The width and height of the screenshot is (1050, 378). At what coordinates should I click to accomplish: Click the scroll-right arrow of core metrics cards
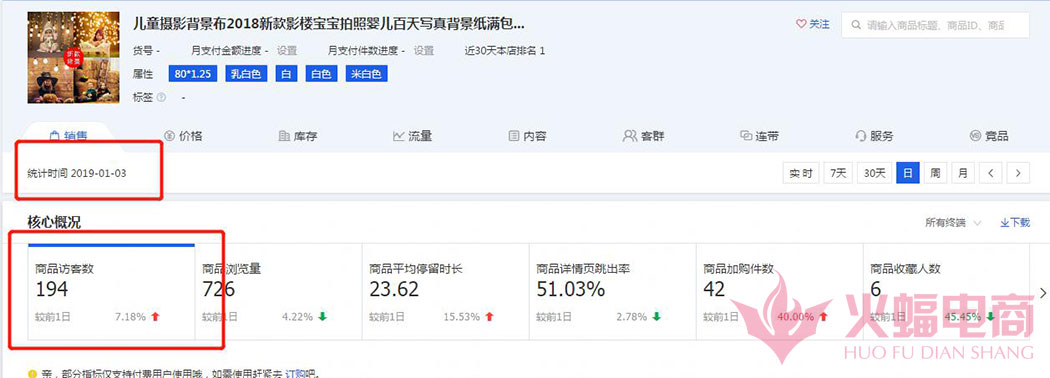pyautogui.click(x=1042, y=292)
